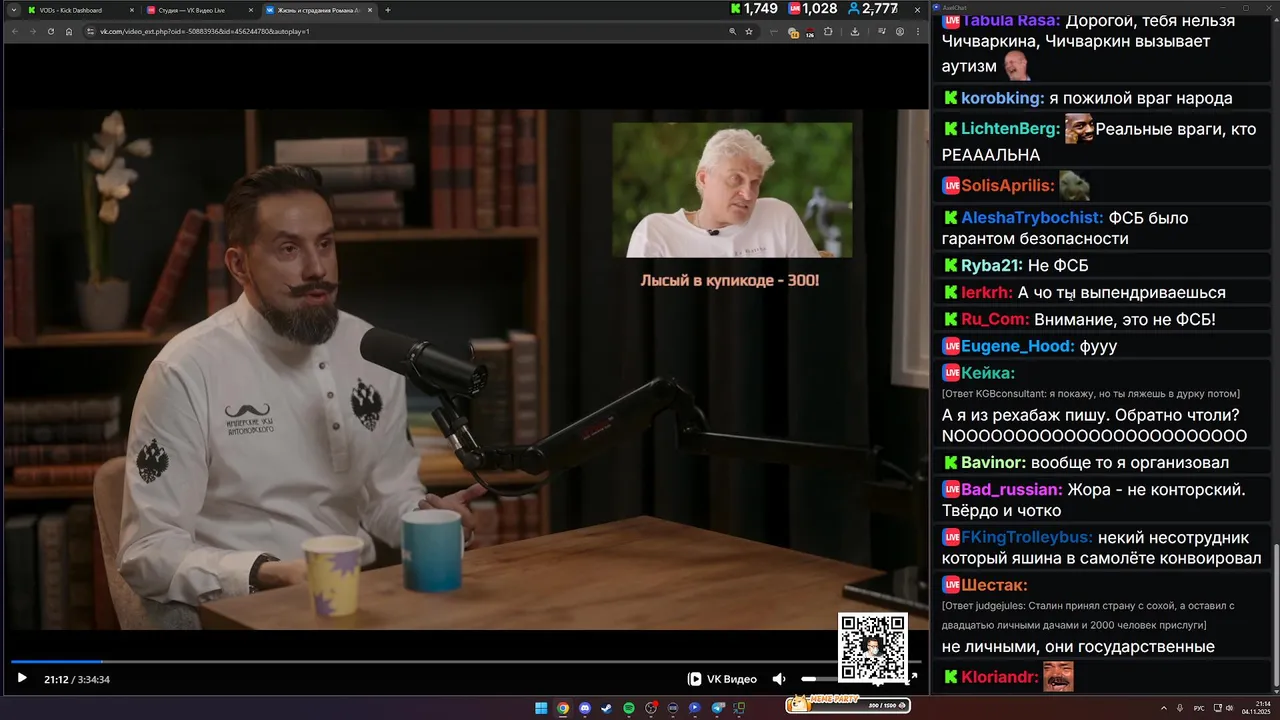Close the Студия — VK Видео Live tab
The height and width of the screenshot is (720, 1280).
(x=251, y=10)
